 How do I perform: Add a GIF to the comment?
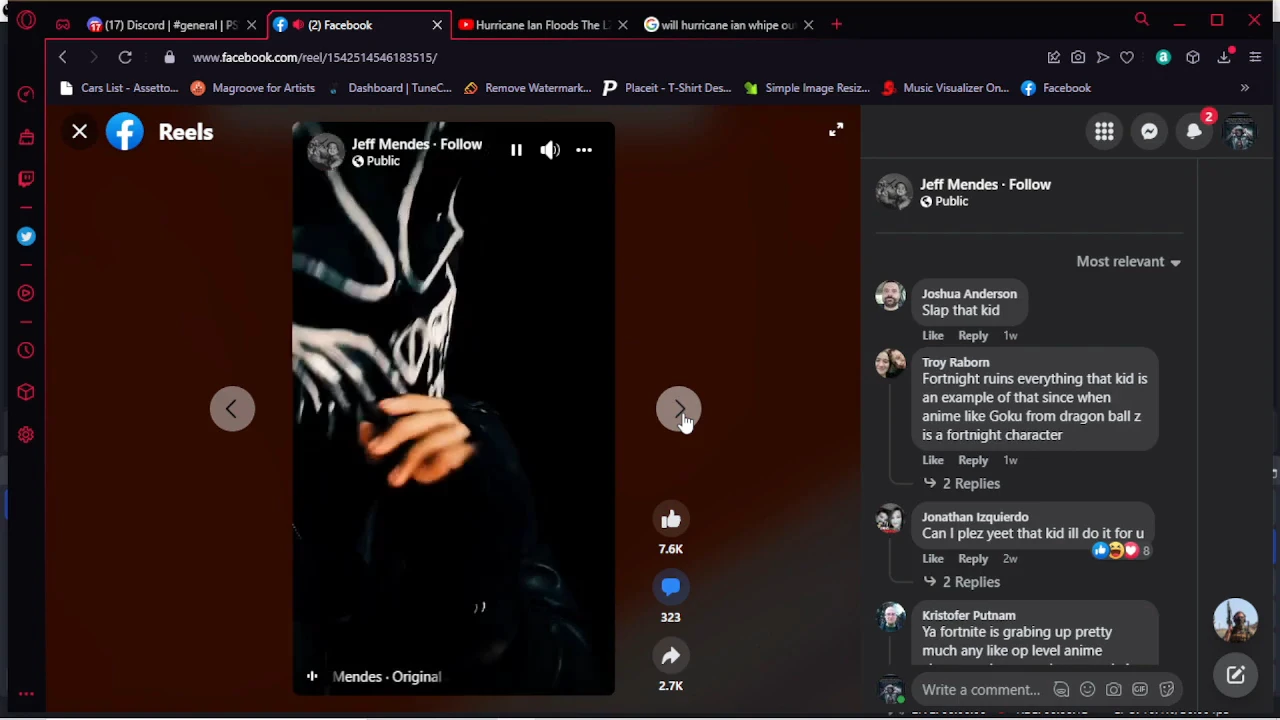[1140, 690]
